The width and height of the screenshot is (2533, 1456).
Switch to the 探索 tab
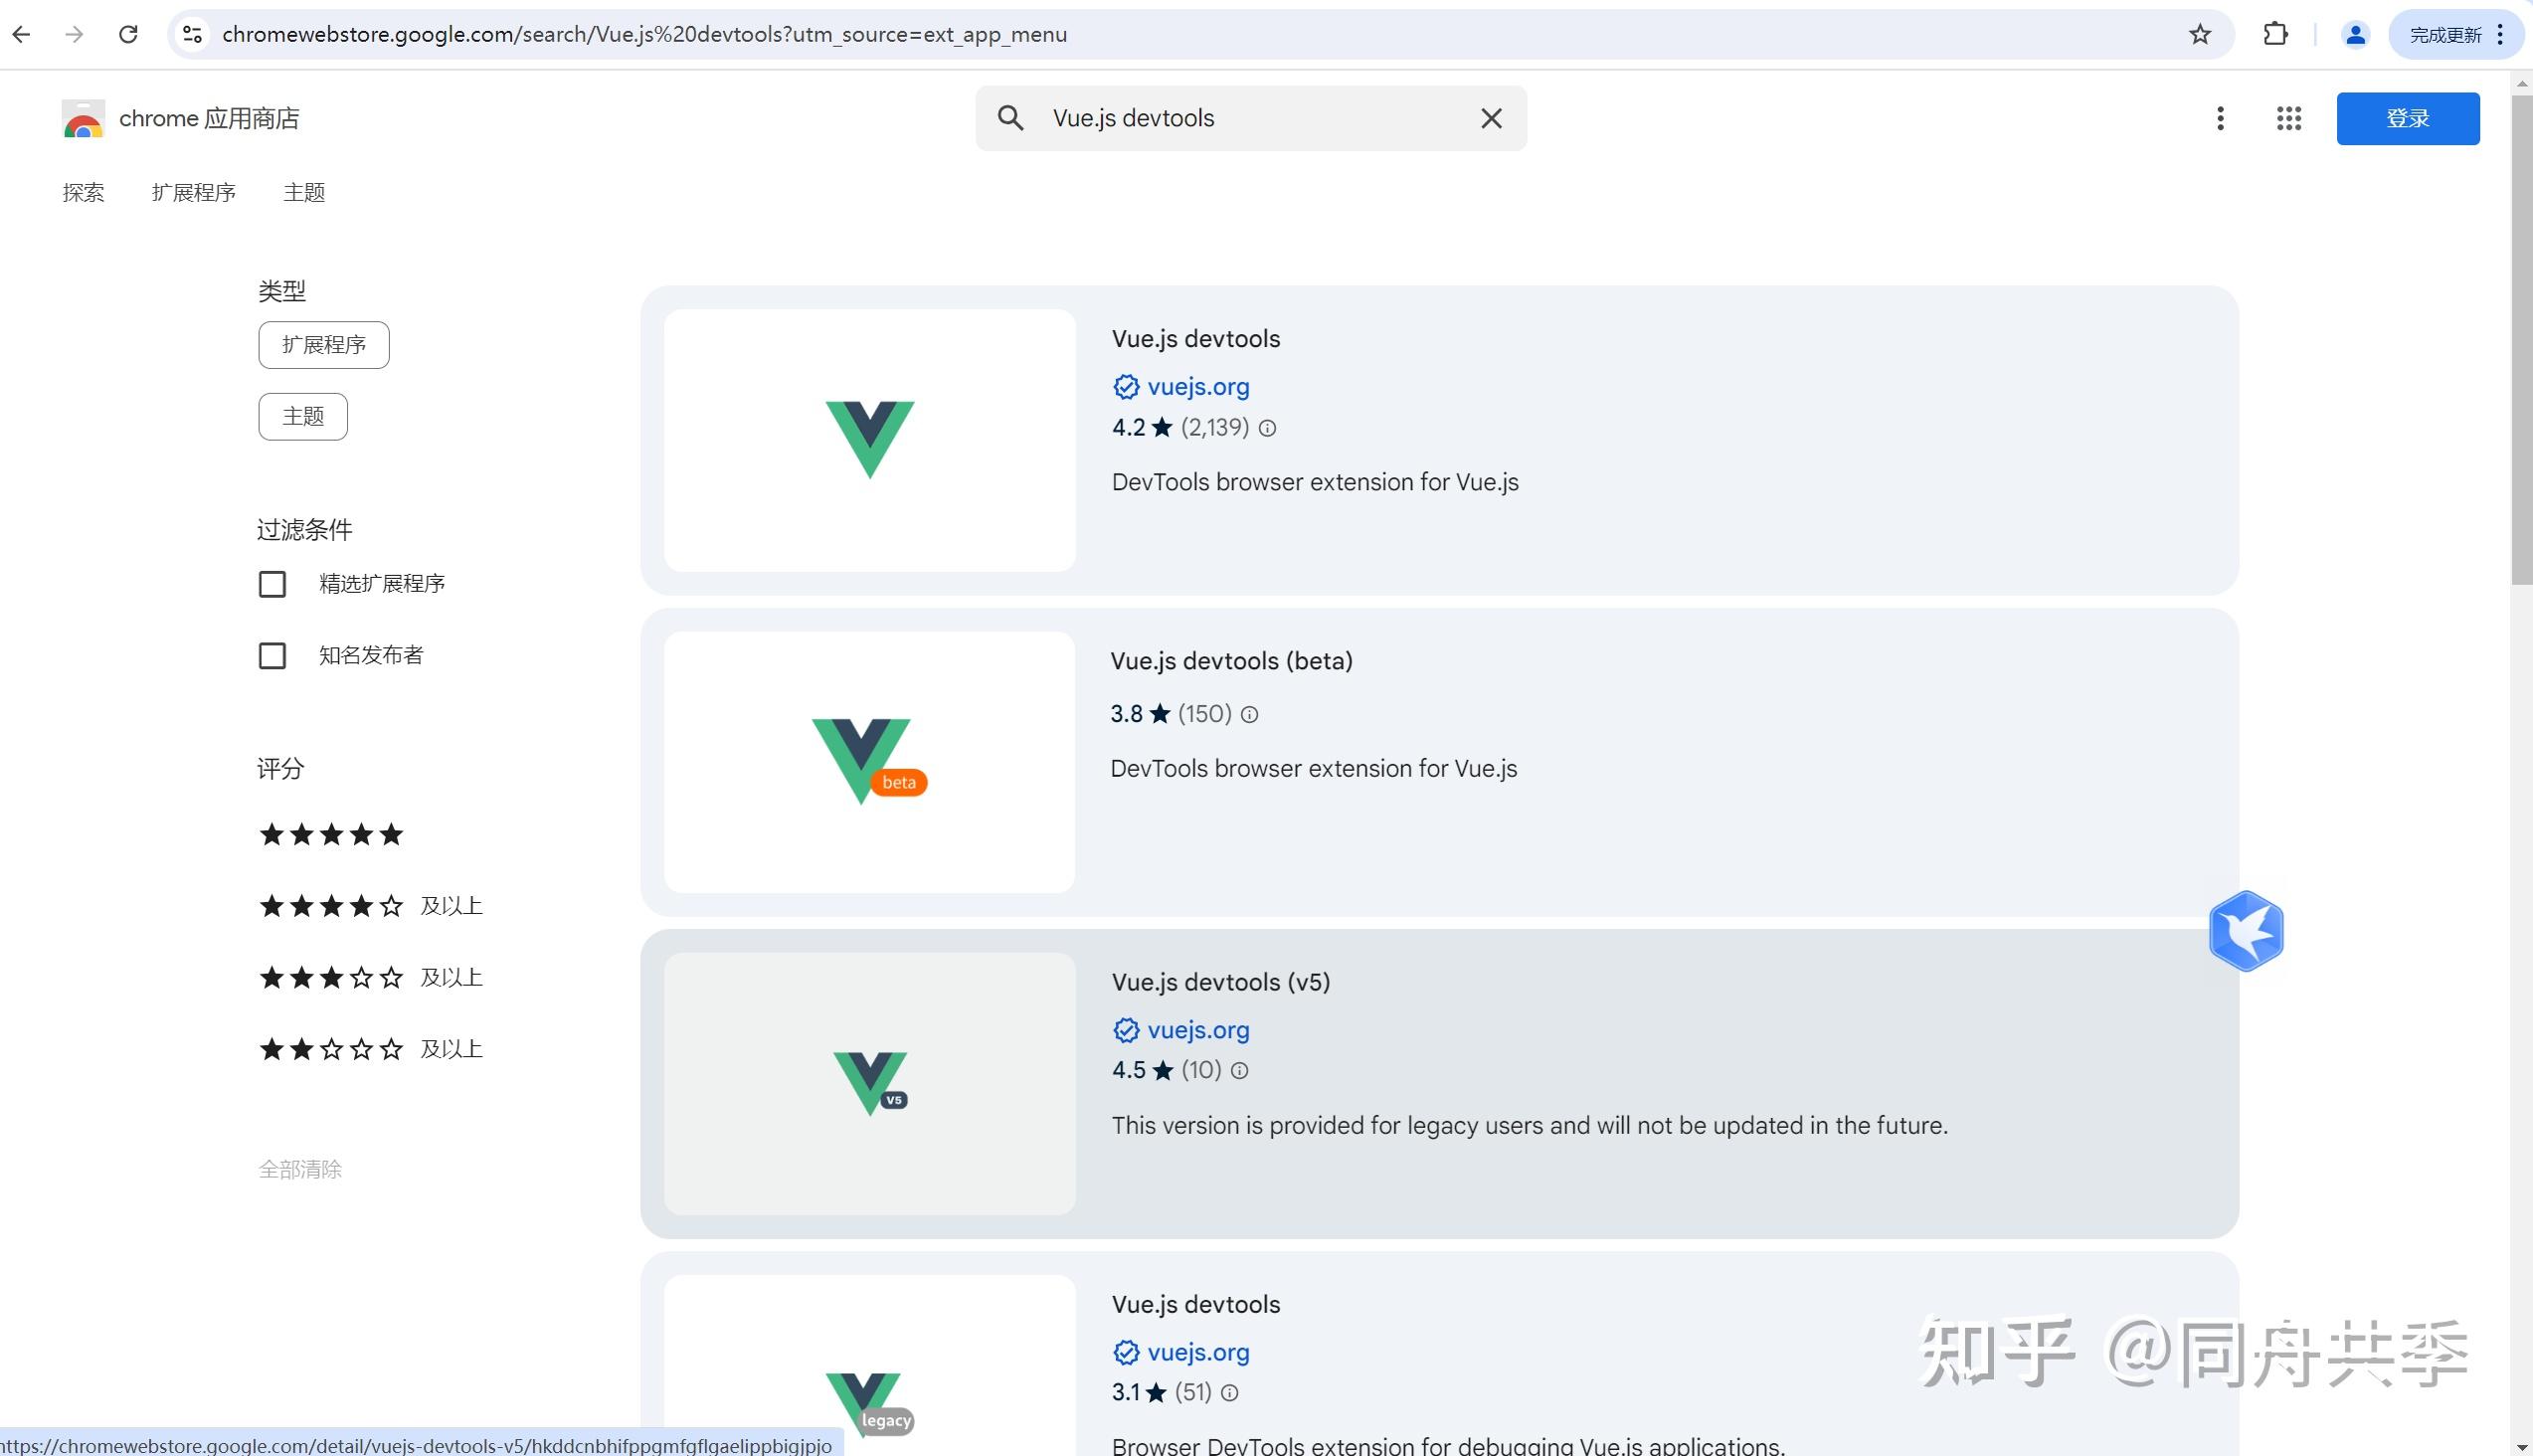[83, 192]
